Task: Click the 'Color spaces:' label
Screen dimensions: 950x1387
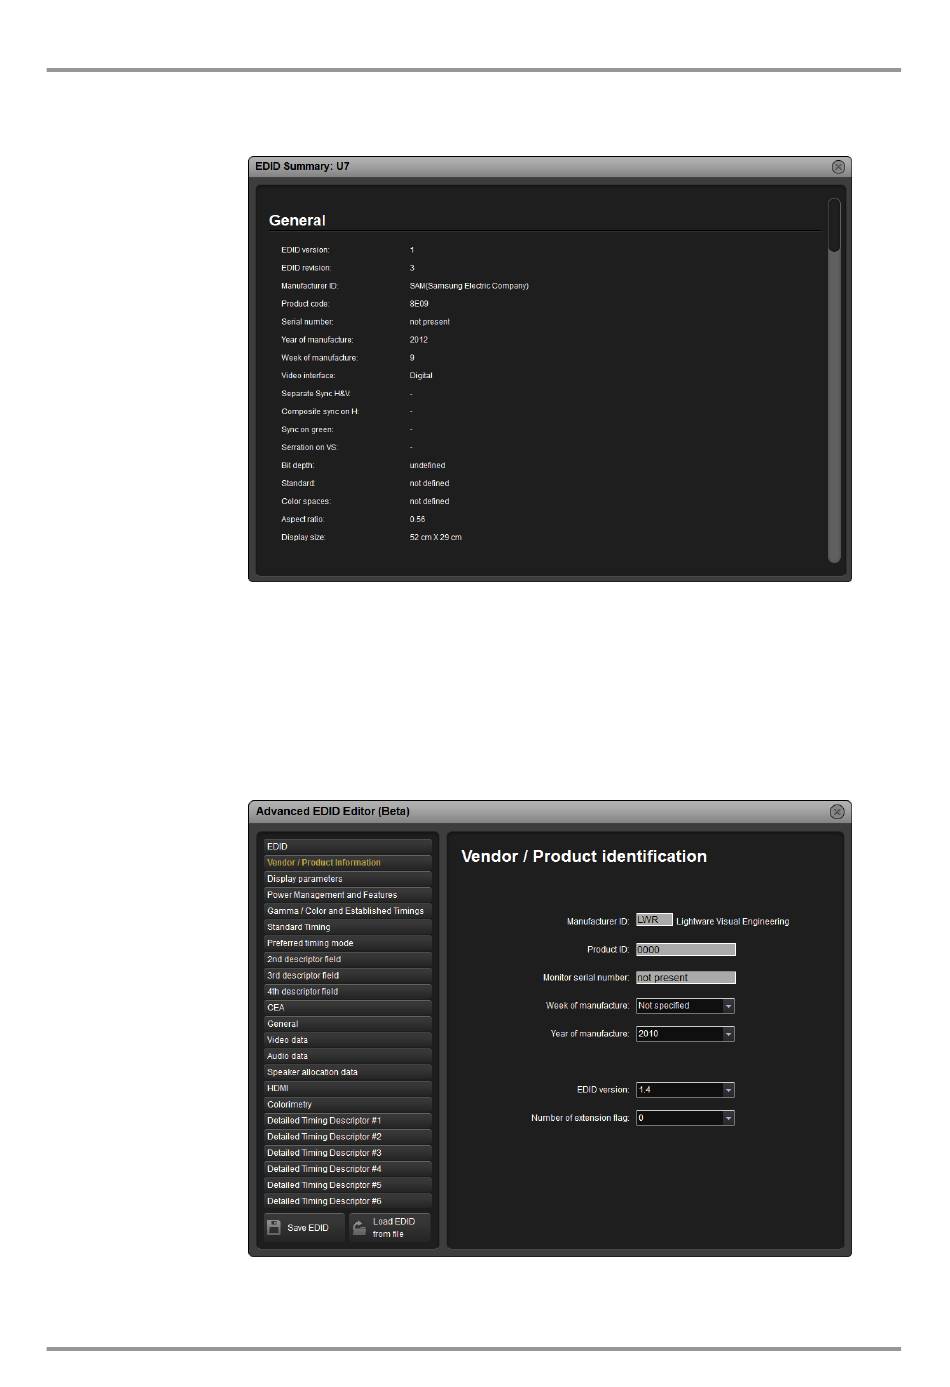Action: [306, 502]
